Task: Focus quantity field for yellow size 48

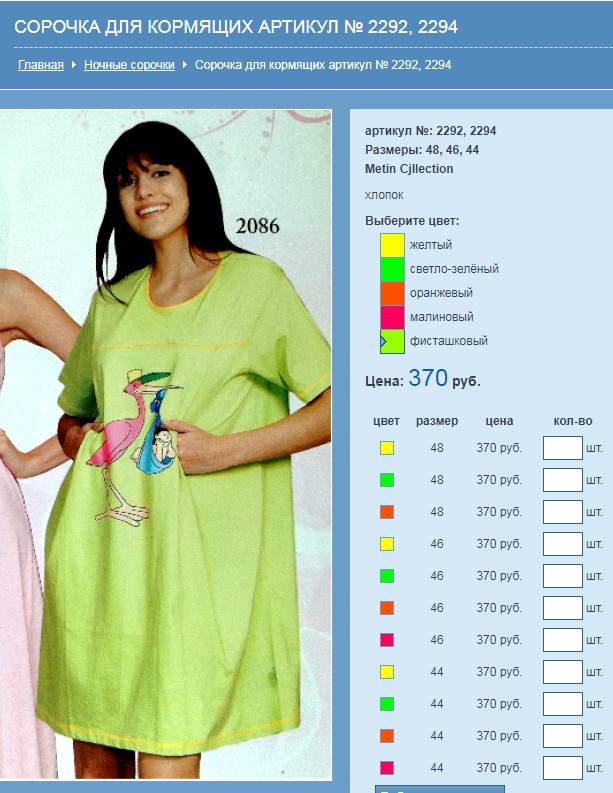Action: 563,448
